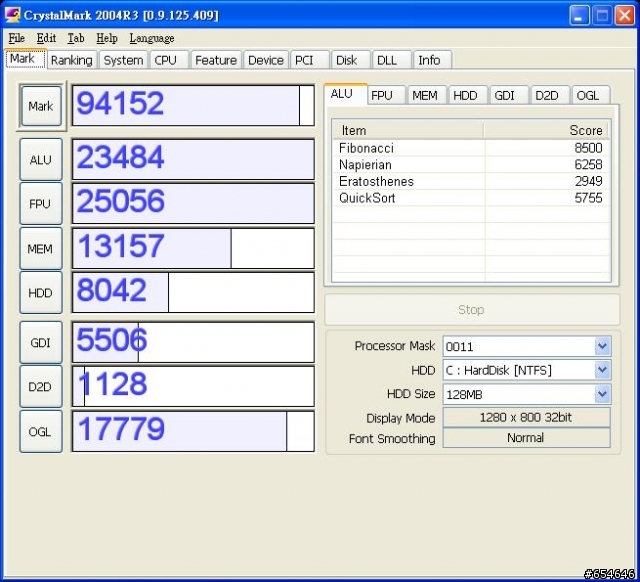This screenshot has width=640, height=582.
Task: Switch to the Feature tab
Action: tap(216, 60)
